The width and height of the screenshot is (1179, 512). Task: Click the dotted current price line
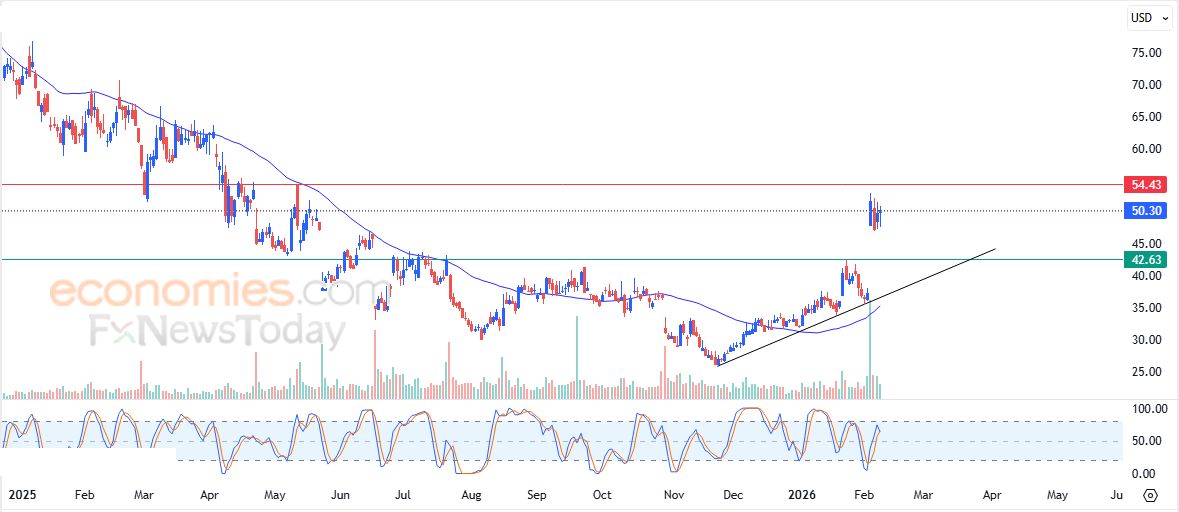[x=600, y=211]
